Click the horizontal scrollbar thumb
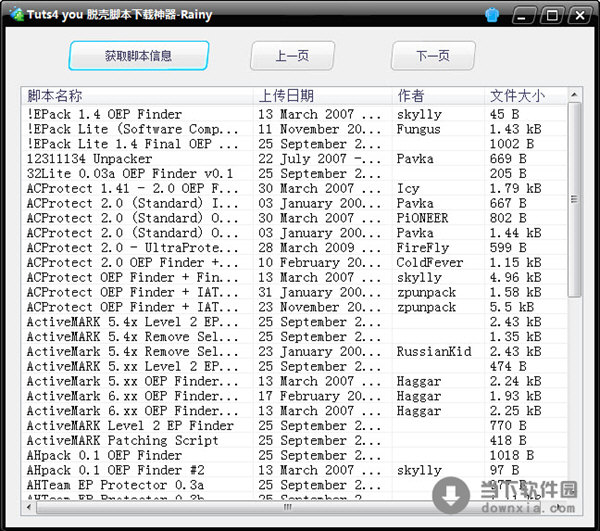The width and height of the screenshot is (600, 531). (x=287, y=508)
